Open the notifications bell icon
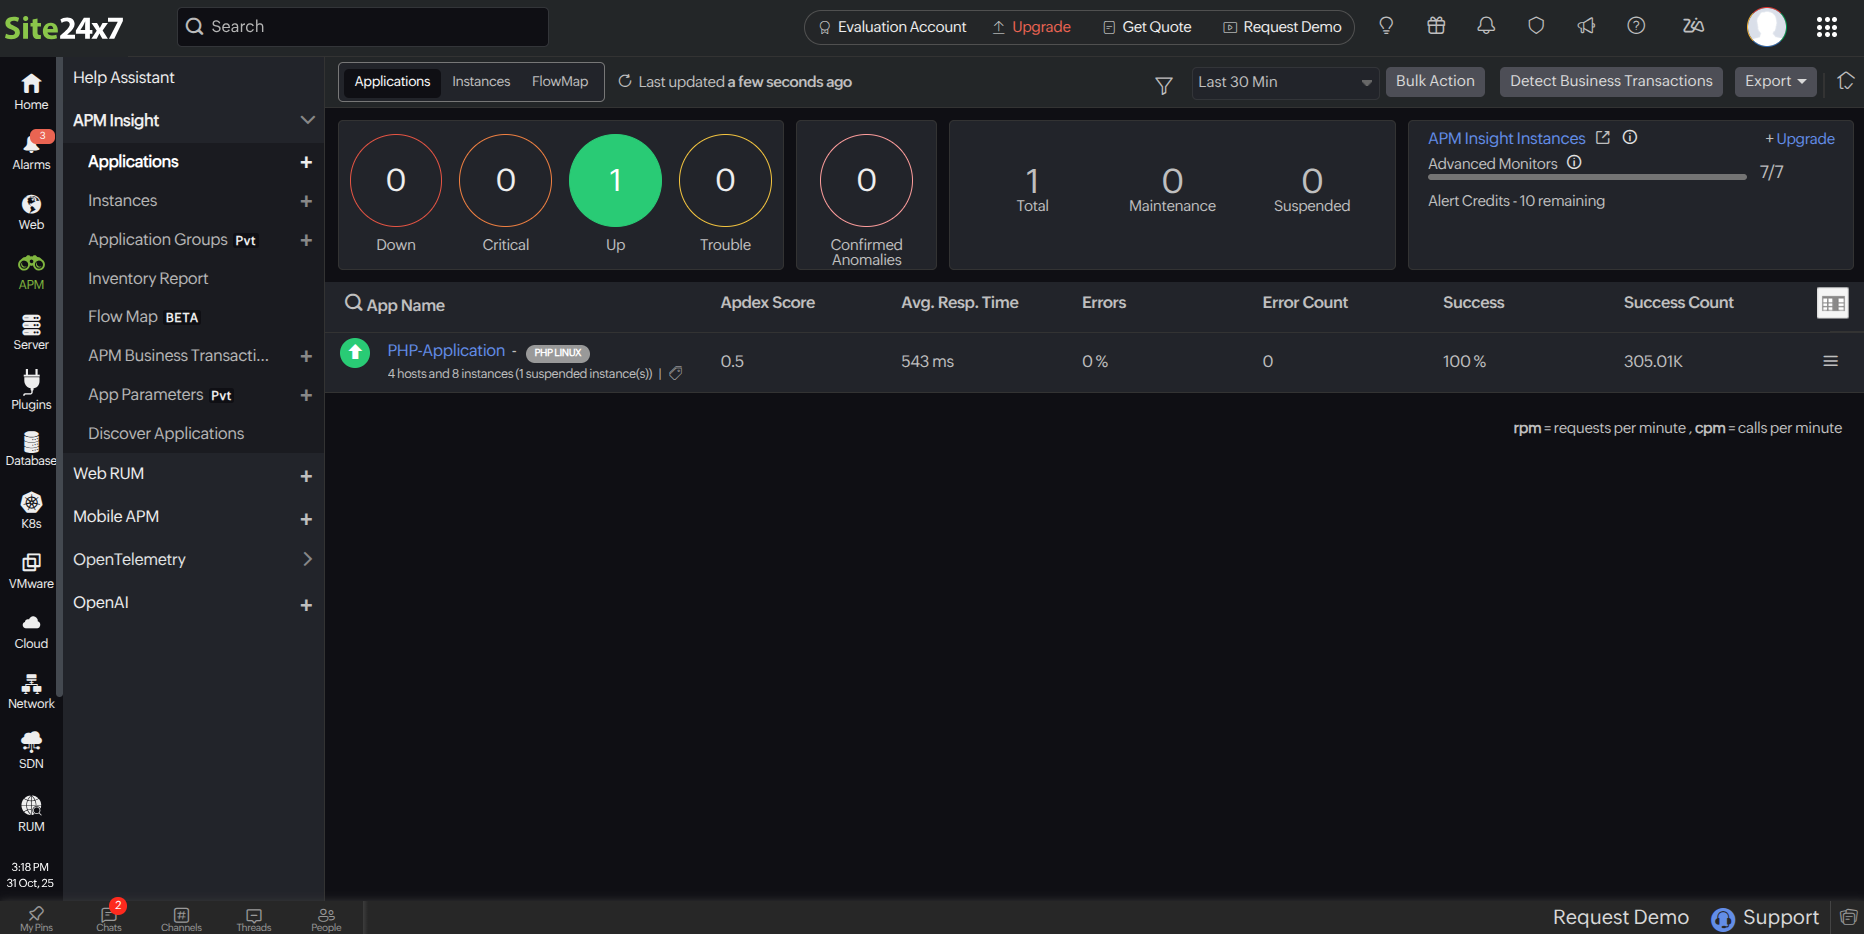 pos(1486,26)
